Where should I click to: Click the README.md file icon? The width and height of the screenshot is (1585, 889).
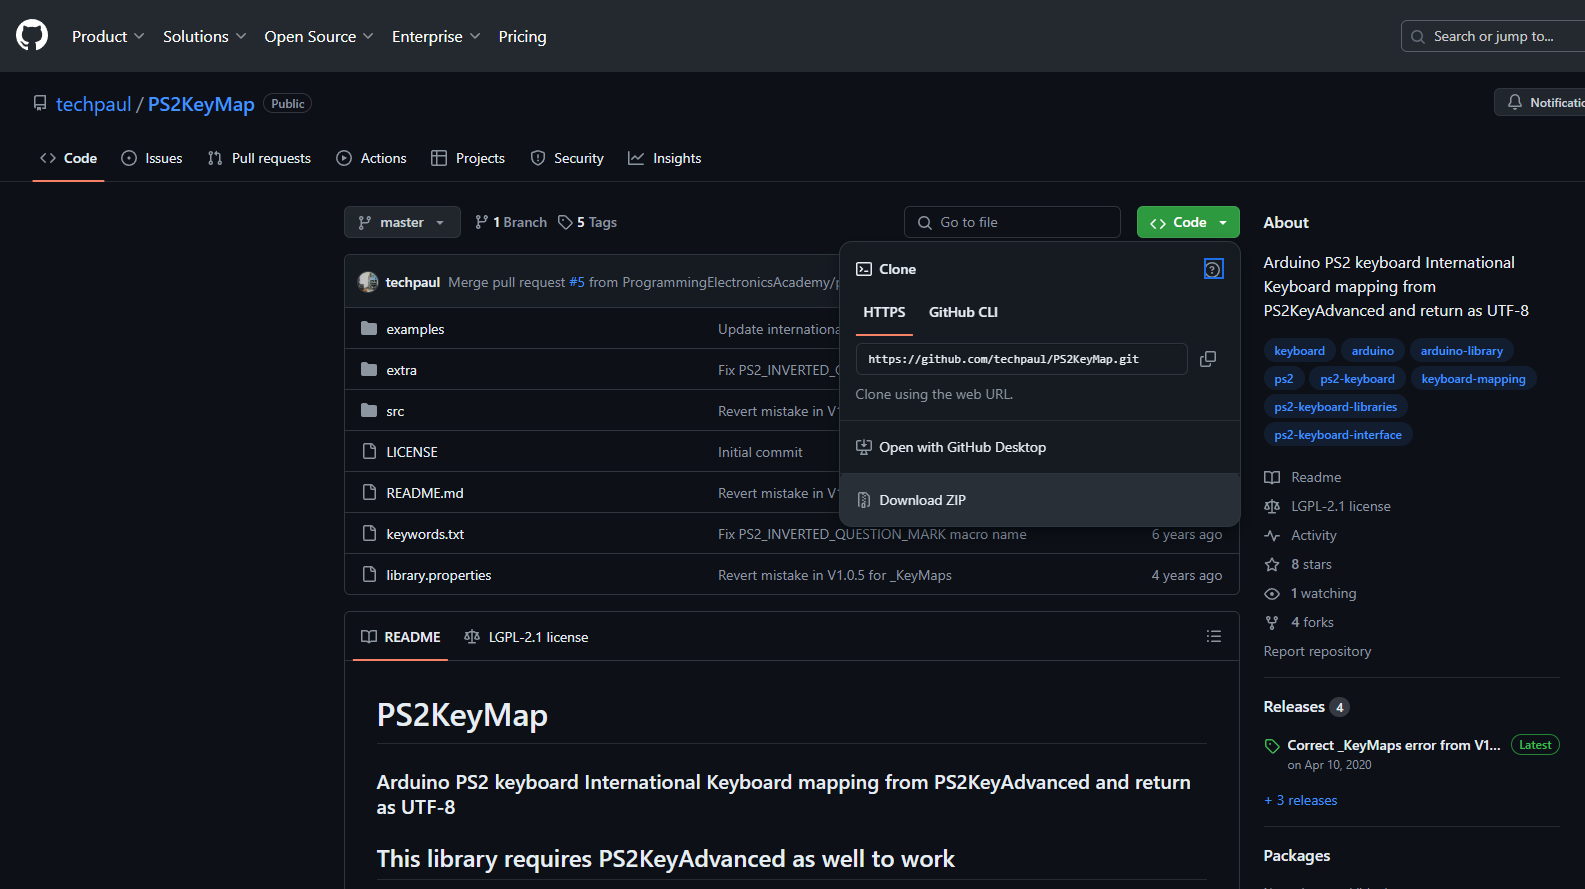369,493
